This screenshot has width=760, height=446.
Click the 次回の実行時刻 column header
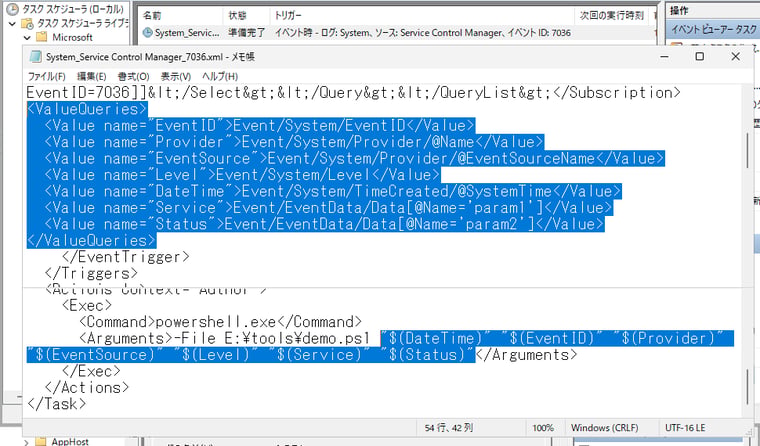click(611, 16)
